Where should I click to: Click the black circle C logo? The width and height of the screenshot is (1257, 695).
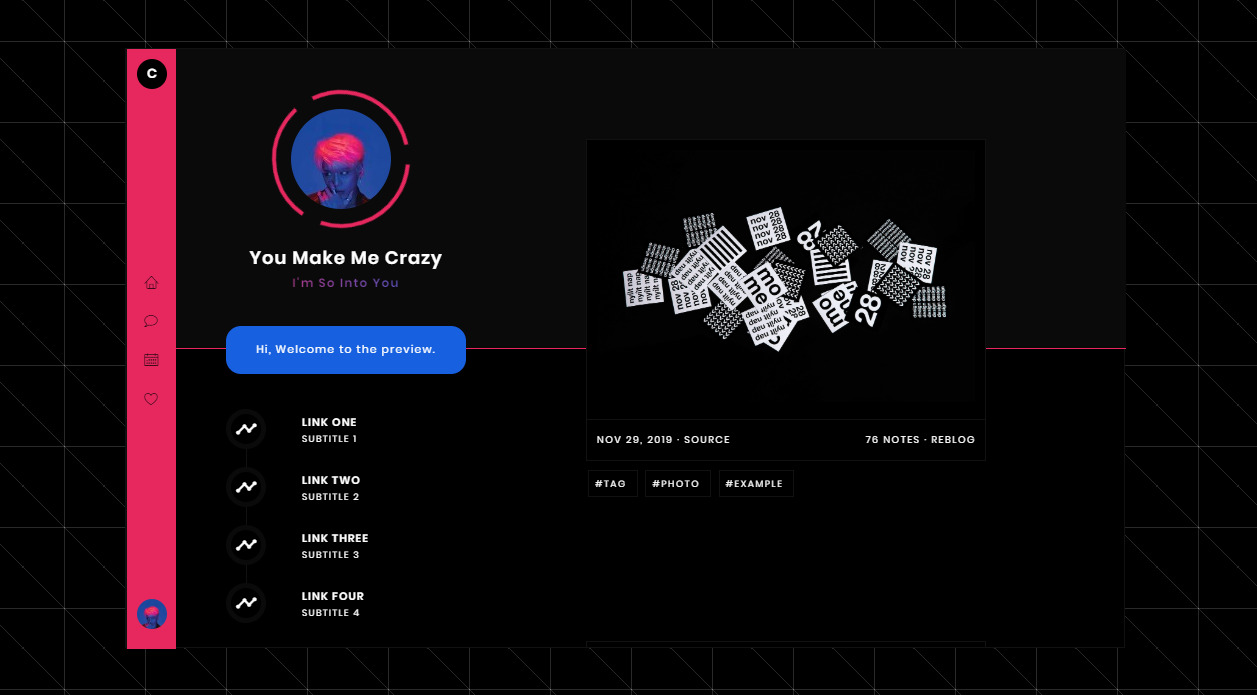pyautogui.click(x=152, y=74)
